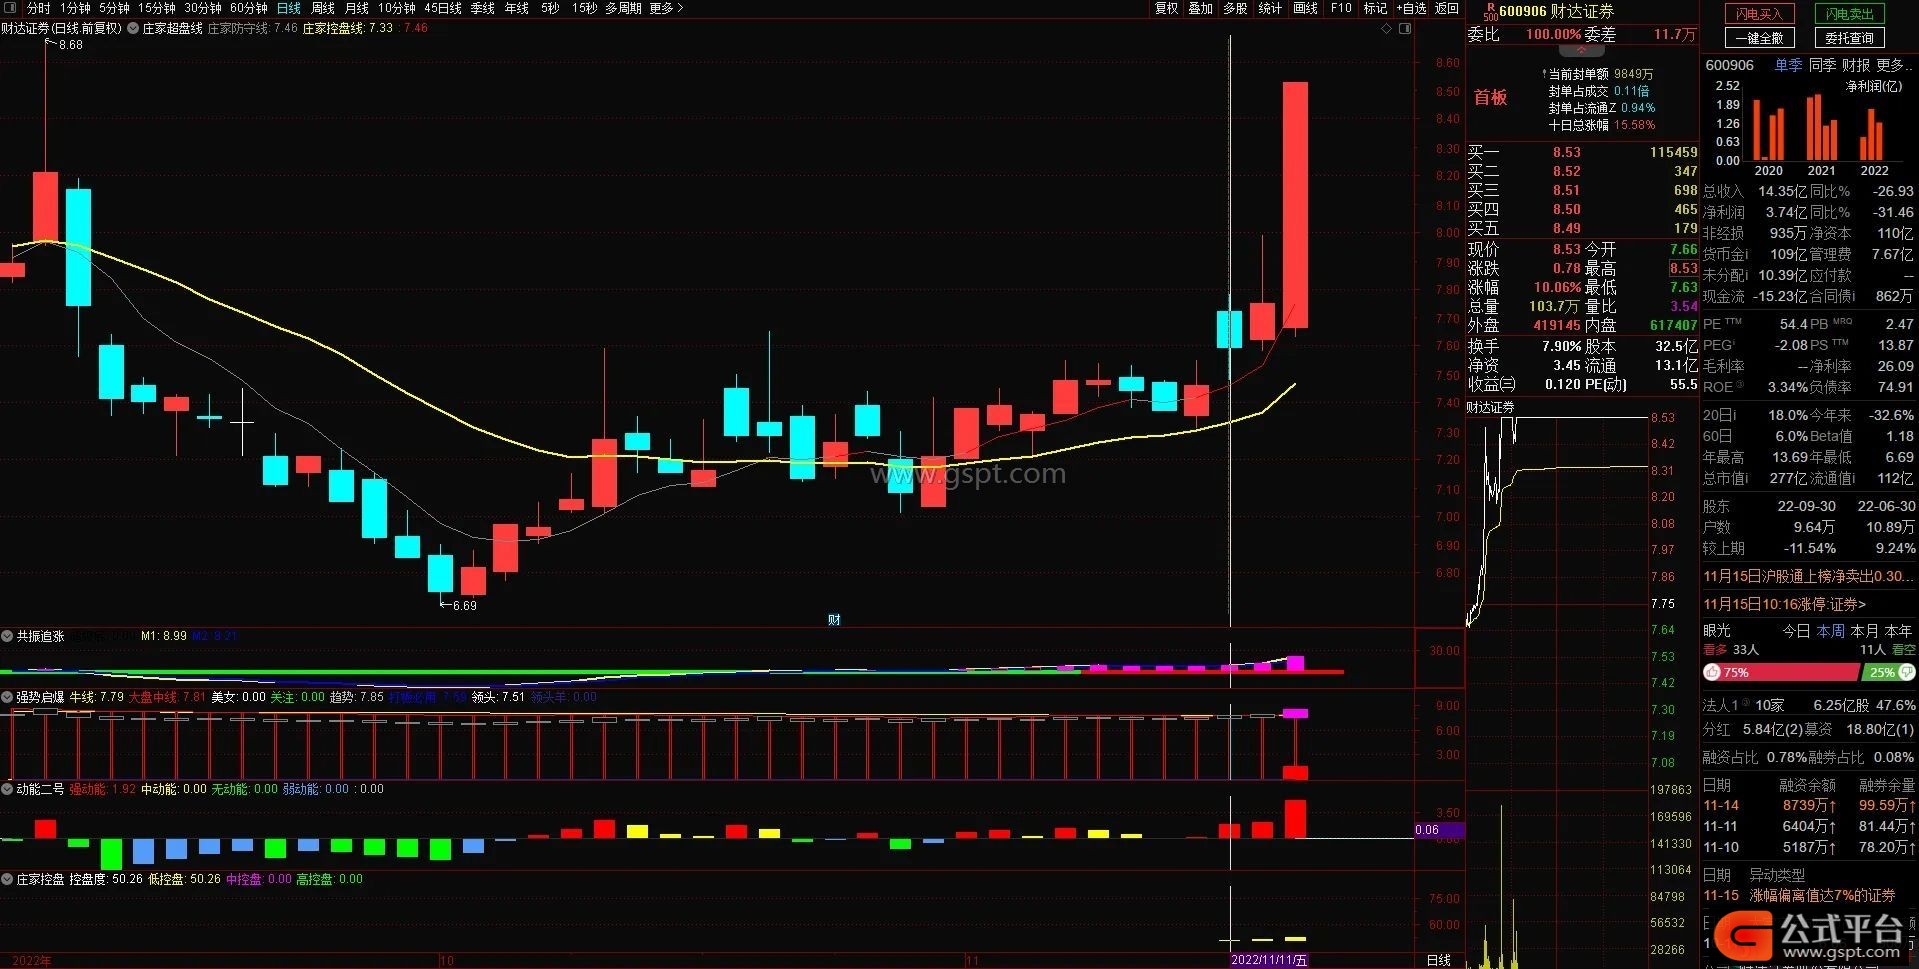Open the 财报 financial report tab
This screenshot has width=1919, height=969.
pos(1856,65)
